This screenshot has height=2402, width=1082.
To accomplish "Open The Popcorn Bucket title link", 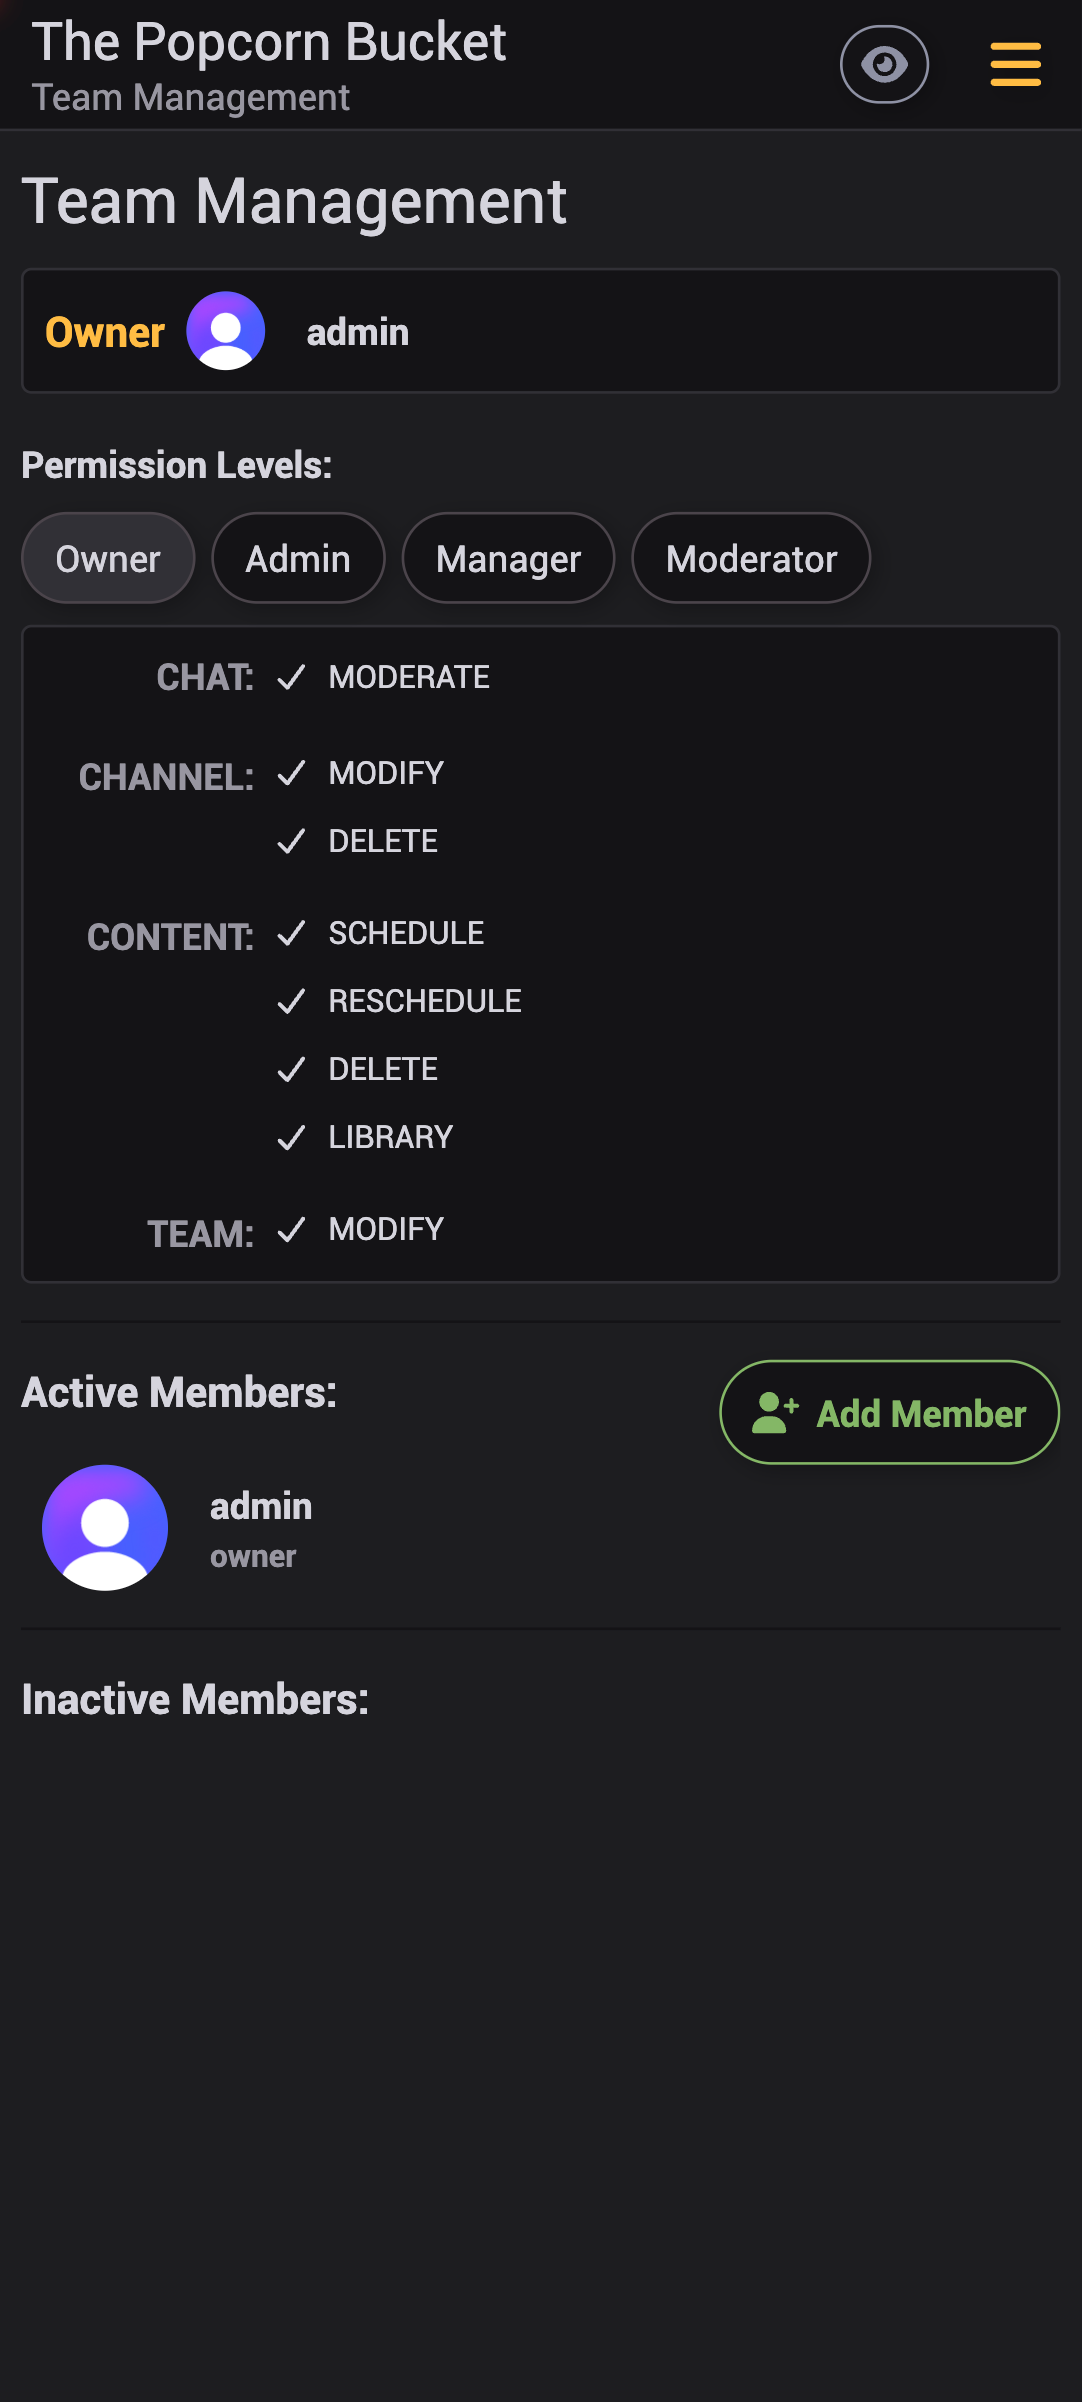I will 269,42.
